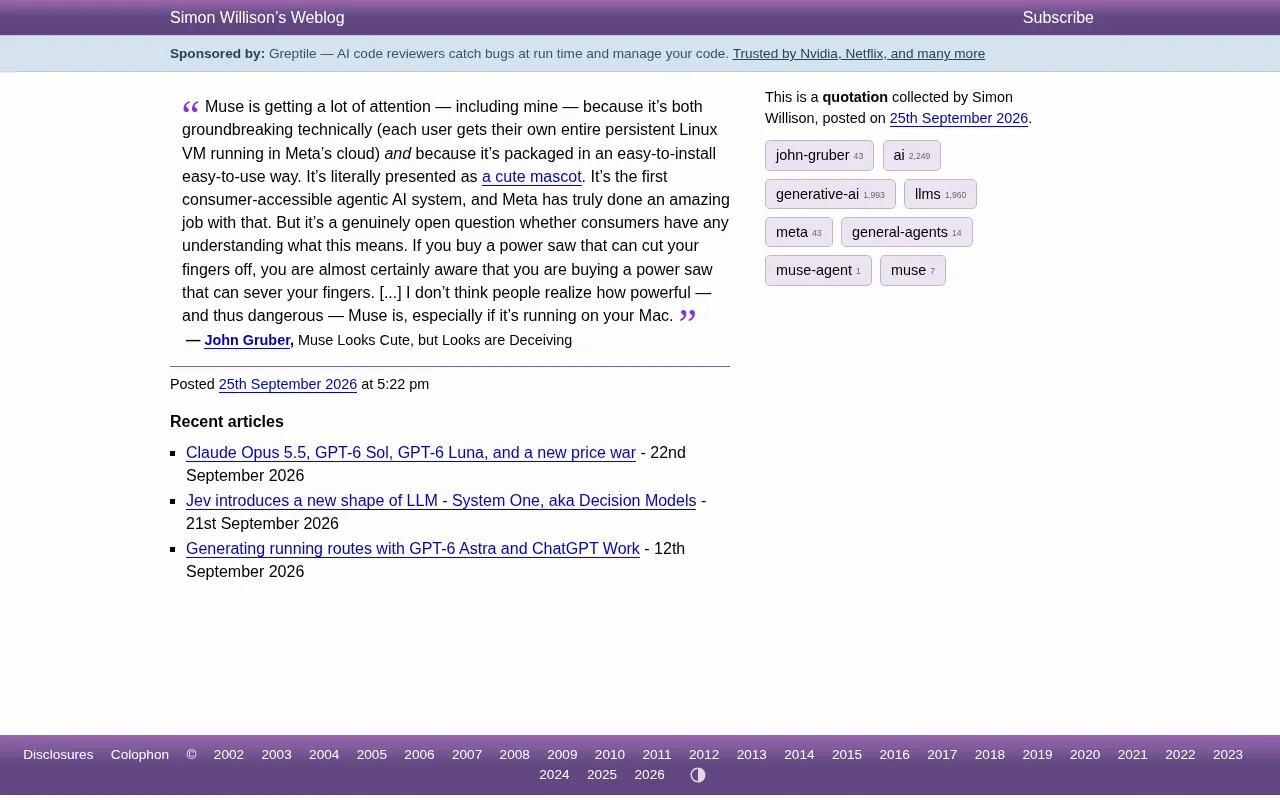Viewport: 1280px width, 800px height.
Task: Click the 'Sponsored by:' label
Action: (x=217, y=54)
